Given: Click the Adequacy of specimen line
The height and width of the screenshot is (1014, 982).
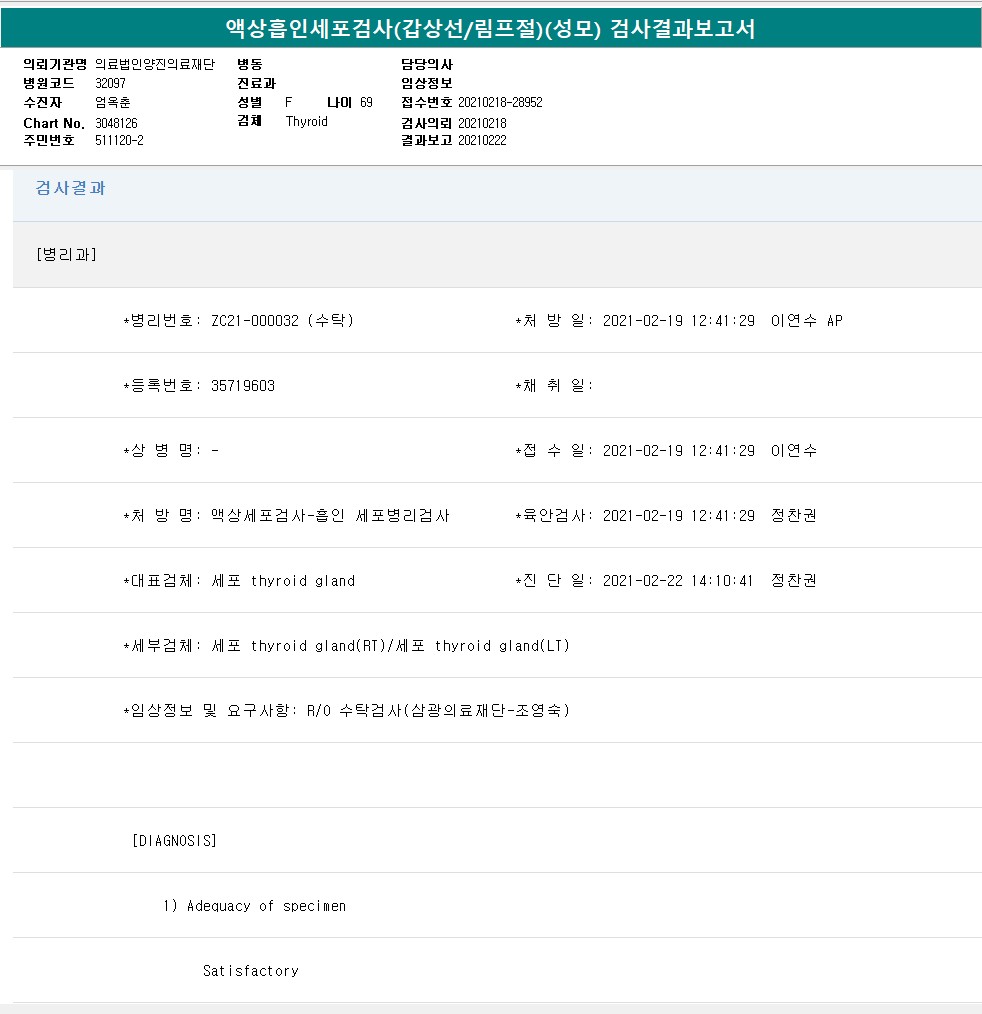Looking at the screenshot, I should (254, 906).
